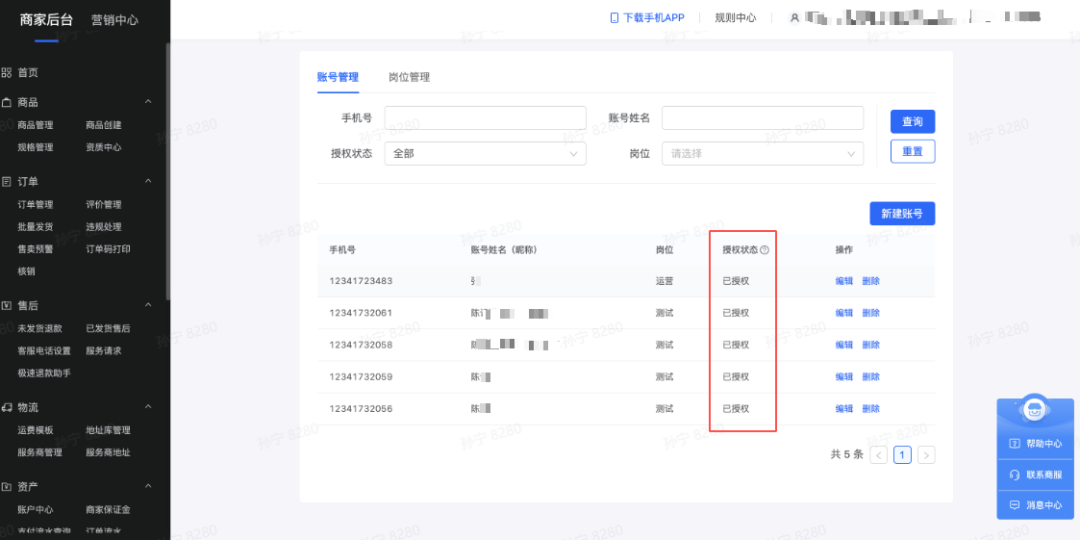The height and width of the screenshot is (540, 1080).
Task: Open 客服电话设置 in sidebar
Action: (x=44, y=351)
